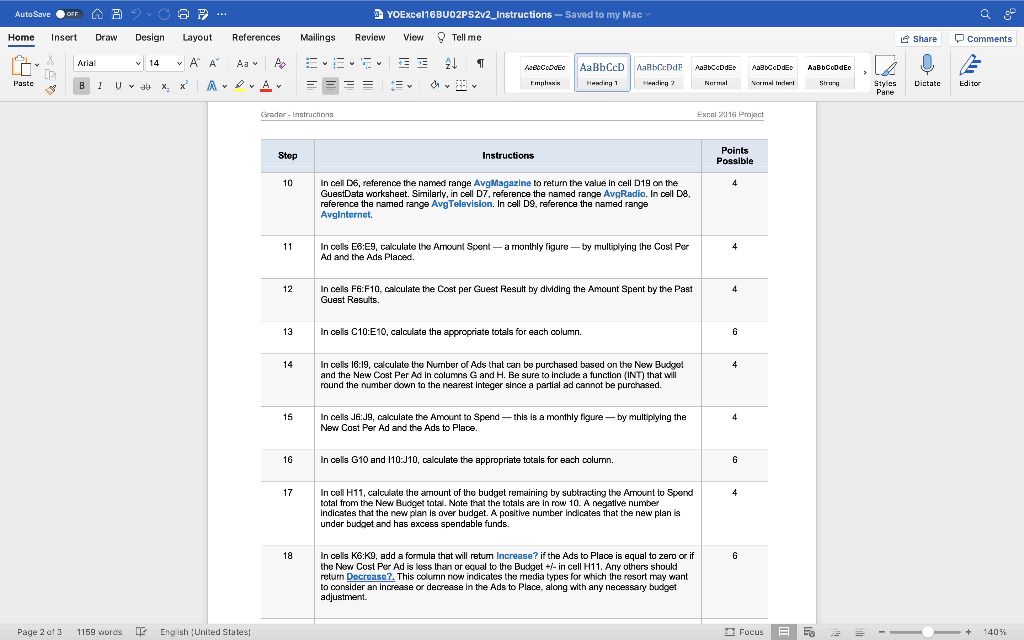Image resolution: width=1024 pixels, height=640 pixels.
Task: Toggle the AutoSave switch
Action: [x=68, y=14]
